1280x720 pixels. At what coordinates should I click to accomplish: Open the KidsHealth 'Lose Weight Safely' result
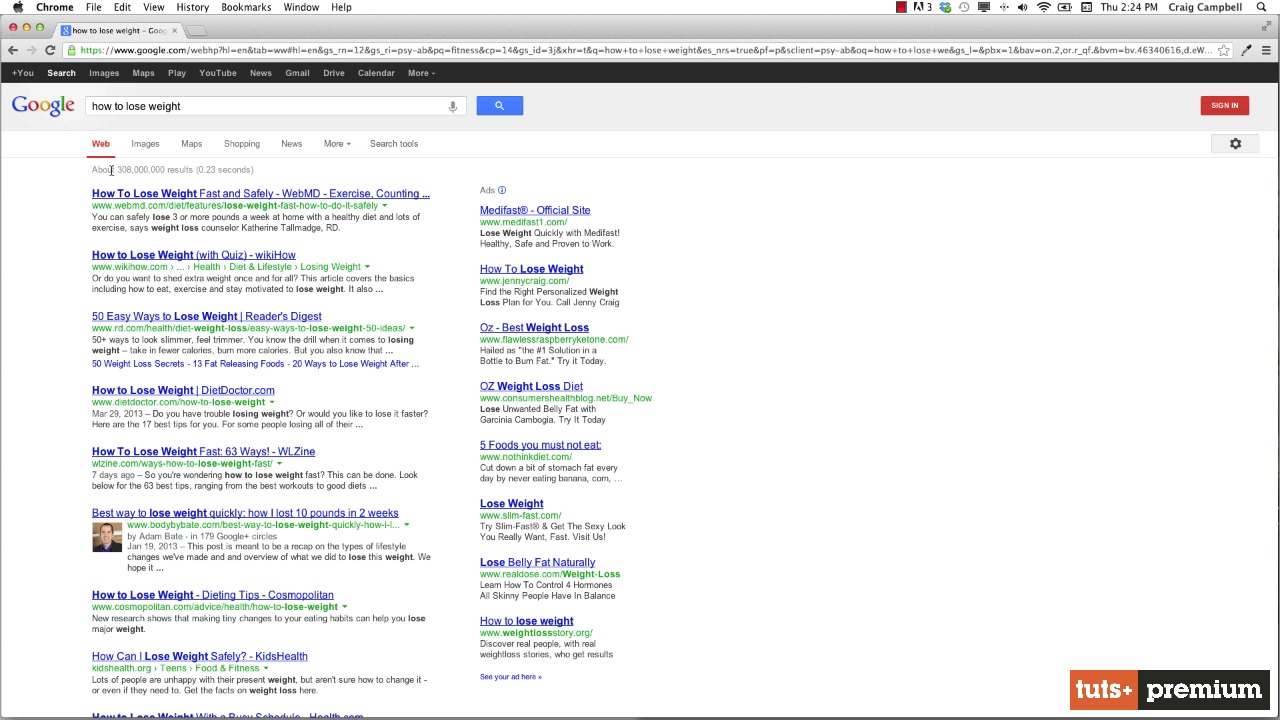pos(200,656)
